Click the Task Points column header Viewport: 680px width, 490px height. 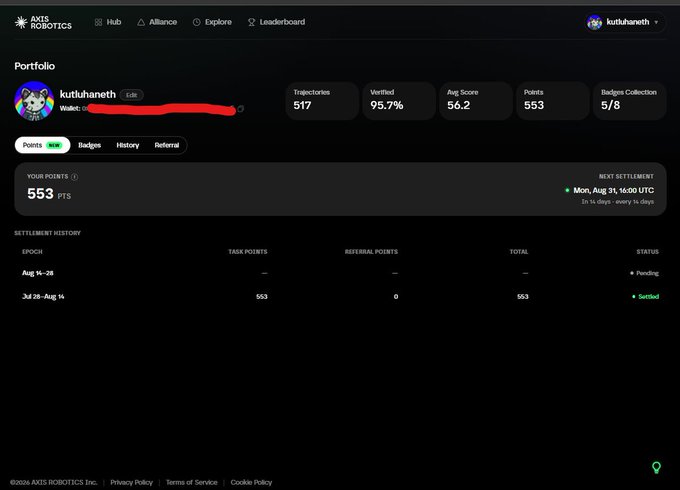tap(248, 252)
